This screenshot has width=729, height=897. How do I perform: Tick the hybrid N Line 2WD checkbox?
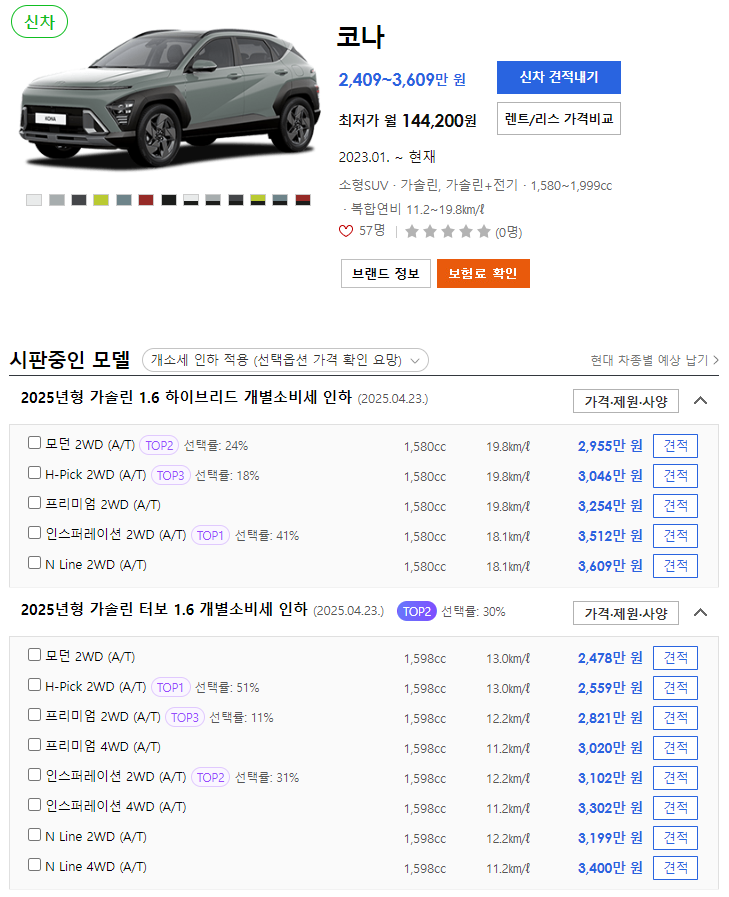point(34,563)
